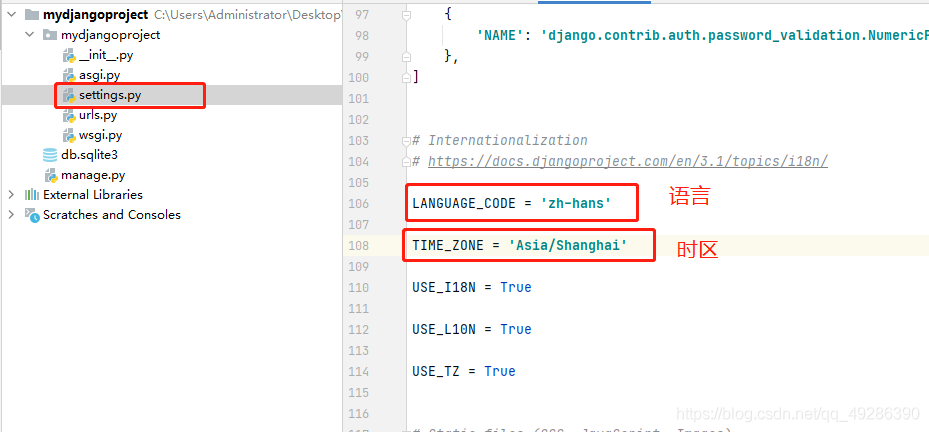Open the docs.djangoproject.com i18n link
The image size is (929, 432).
pyautogui.click(x=627, y=162)
